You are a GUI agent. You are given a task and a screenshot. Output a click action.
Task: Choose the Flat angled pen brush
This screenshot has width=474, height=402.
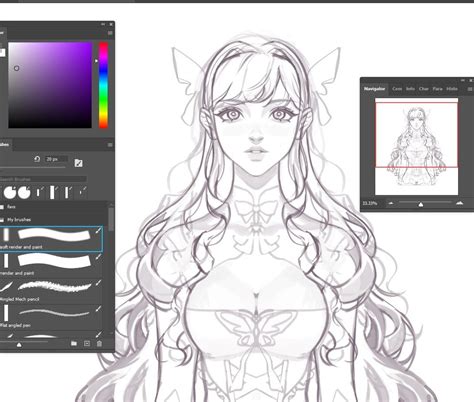point(51,317)
